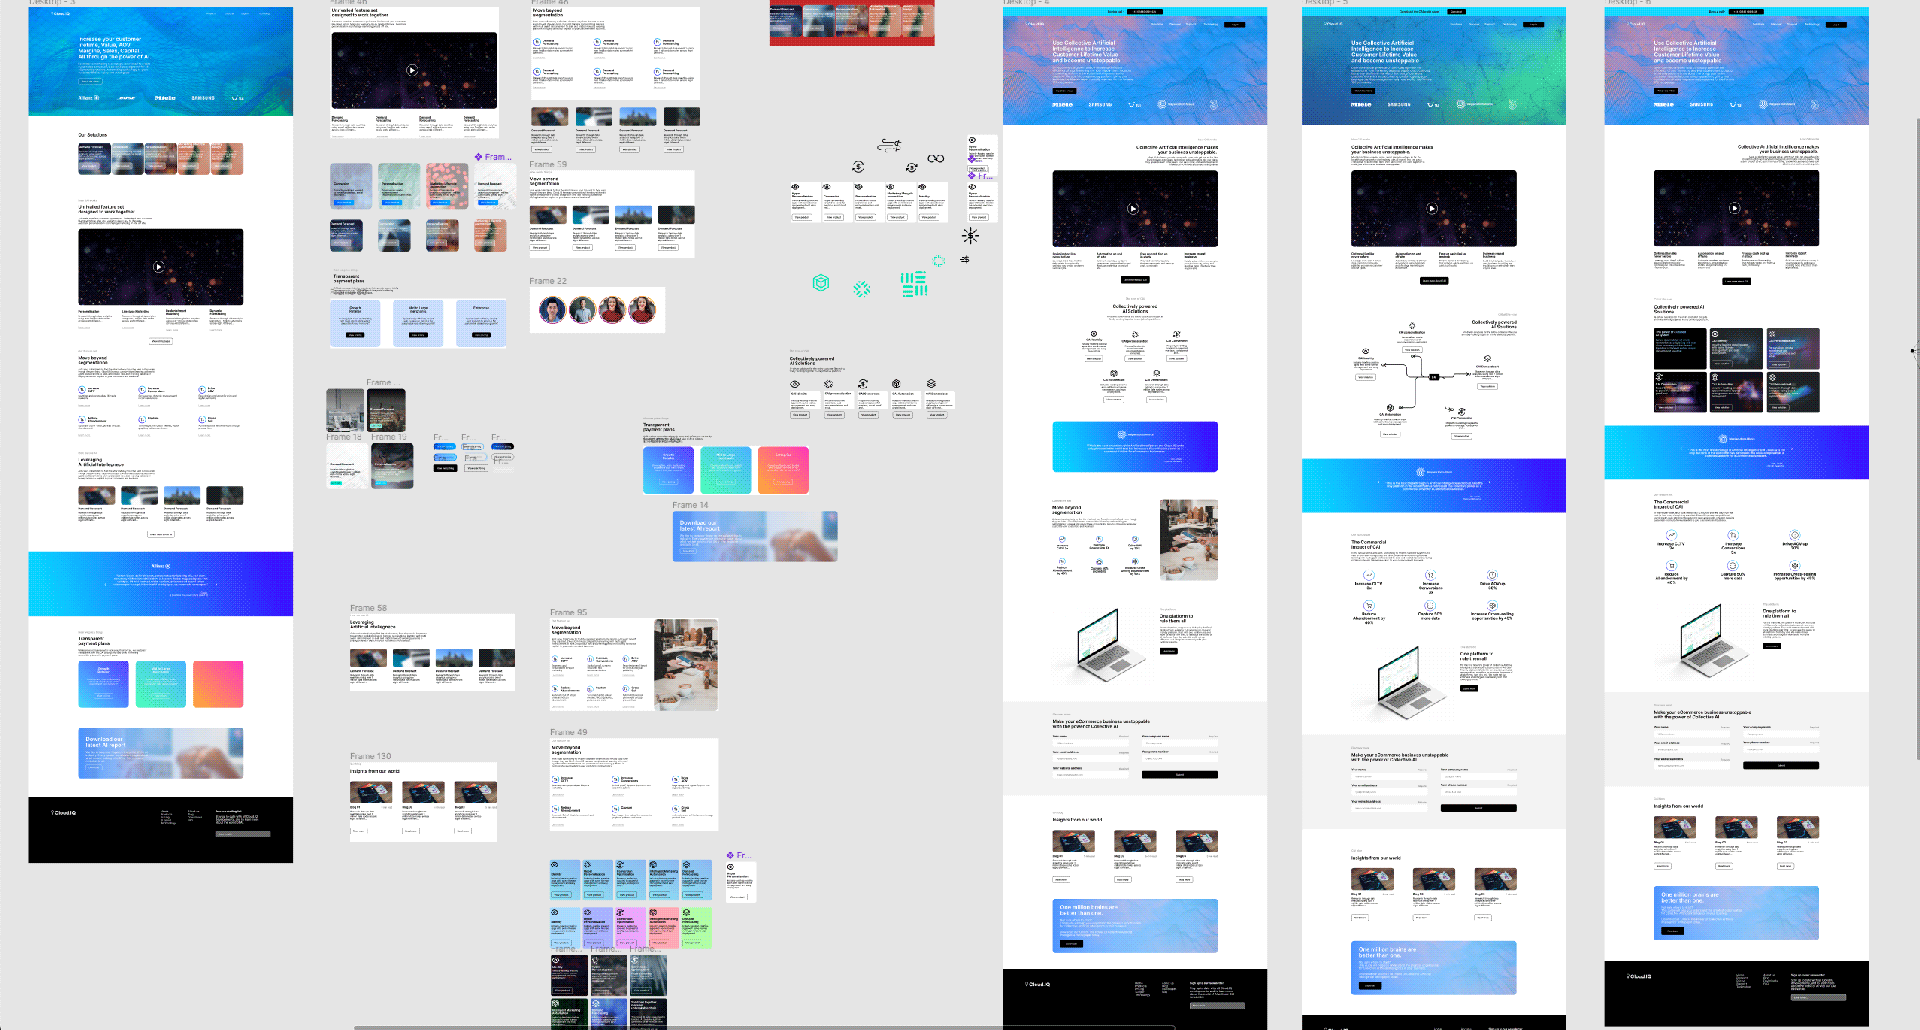Click the Frame 95 label
This screenshot has height=1030, width=1920.
point(568,612)
